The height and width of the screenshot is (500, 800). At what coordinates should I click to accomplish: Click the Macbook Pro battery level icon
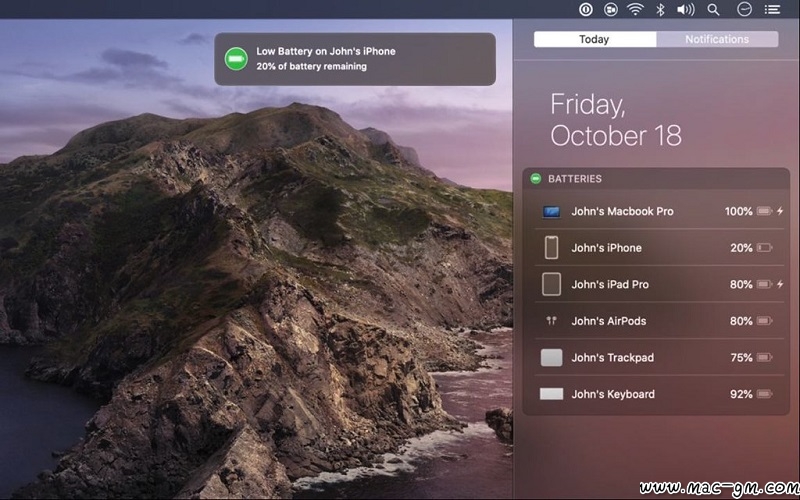(x=764, y=211)
